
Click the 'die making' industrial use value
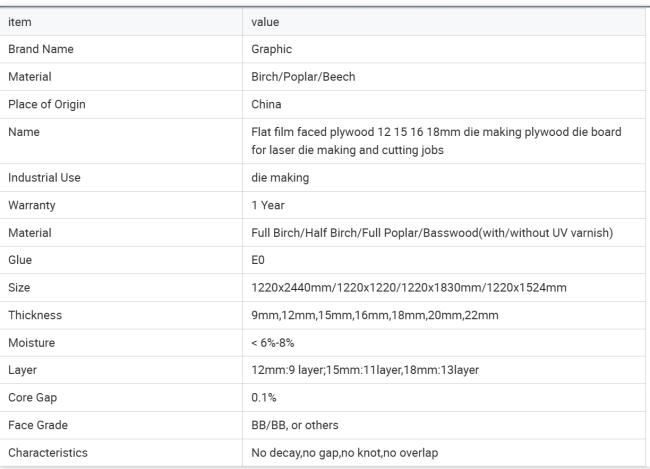tap(280, 177)
